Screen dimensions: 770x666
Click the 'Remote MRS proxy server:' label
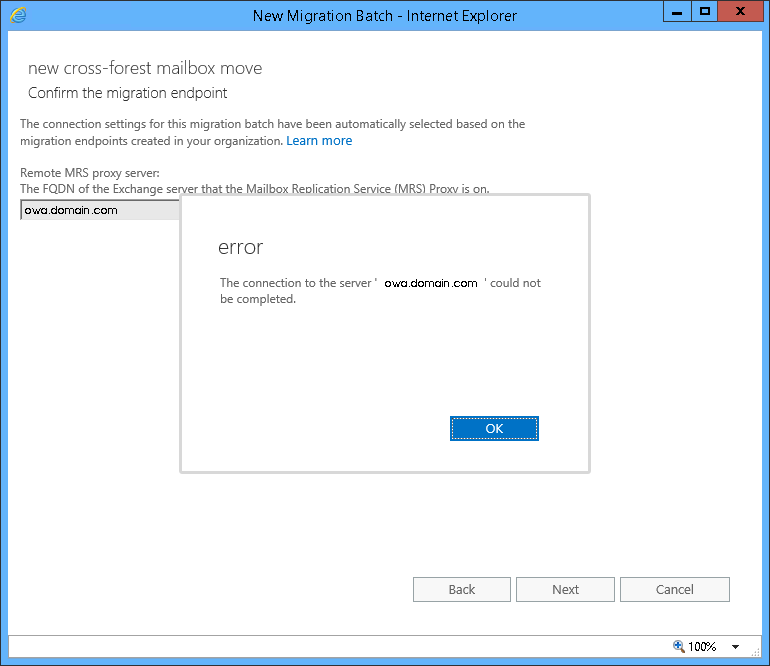(x=90, y=173)
